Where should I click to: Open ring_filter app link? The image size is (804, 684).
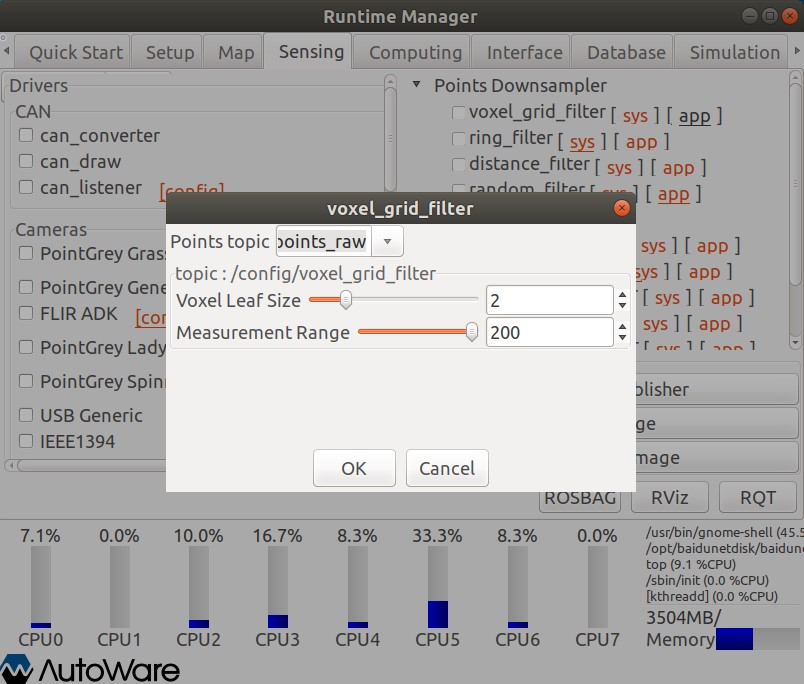641,142
